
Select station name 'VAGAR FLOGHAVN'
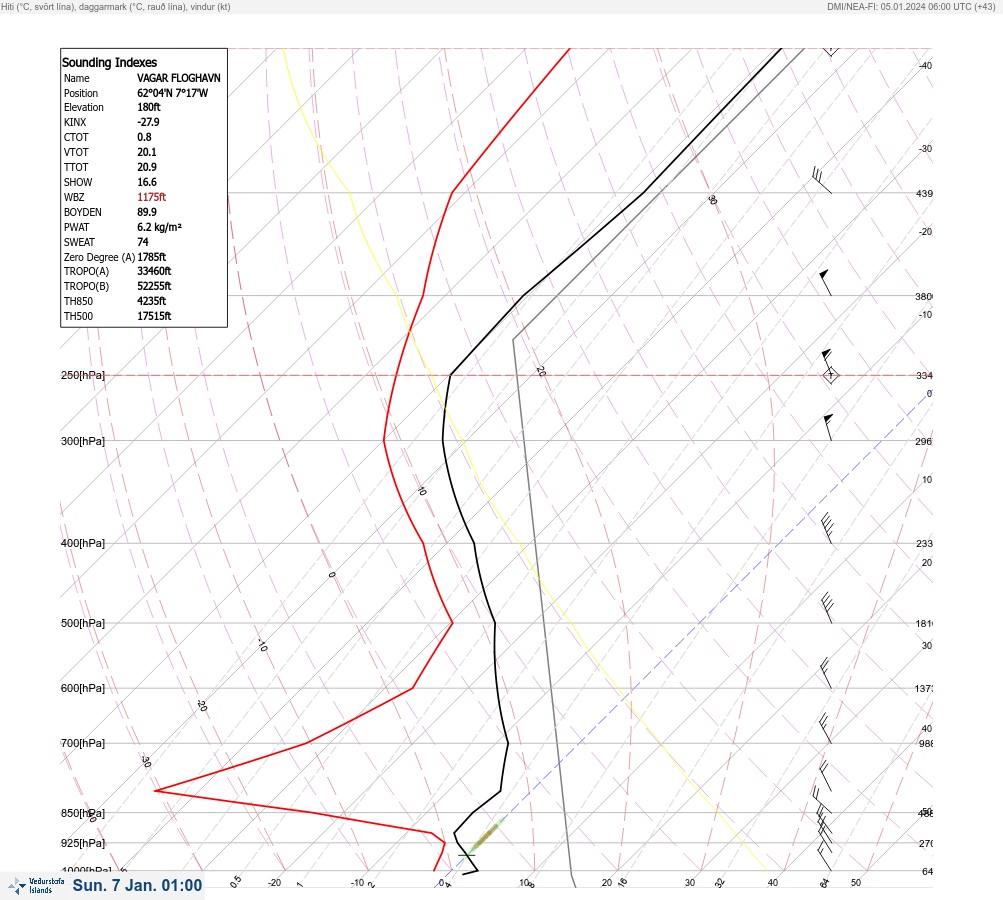(178, 78)
